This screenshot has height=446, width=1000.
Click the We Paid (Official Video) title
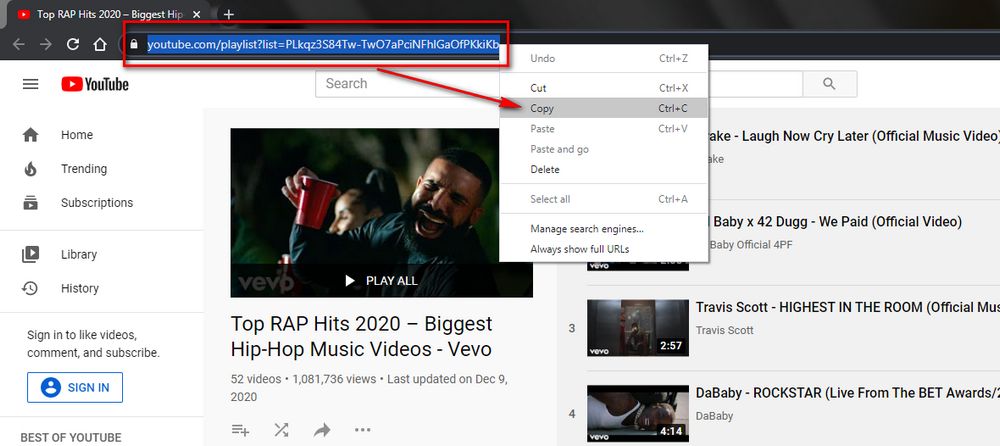pos(835,221)
